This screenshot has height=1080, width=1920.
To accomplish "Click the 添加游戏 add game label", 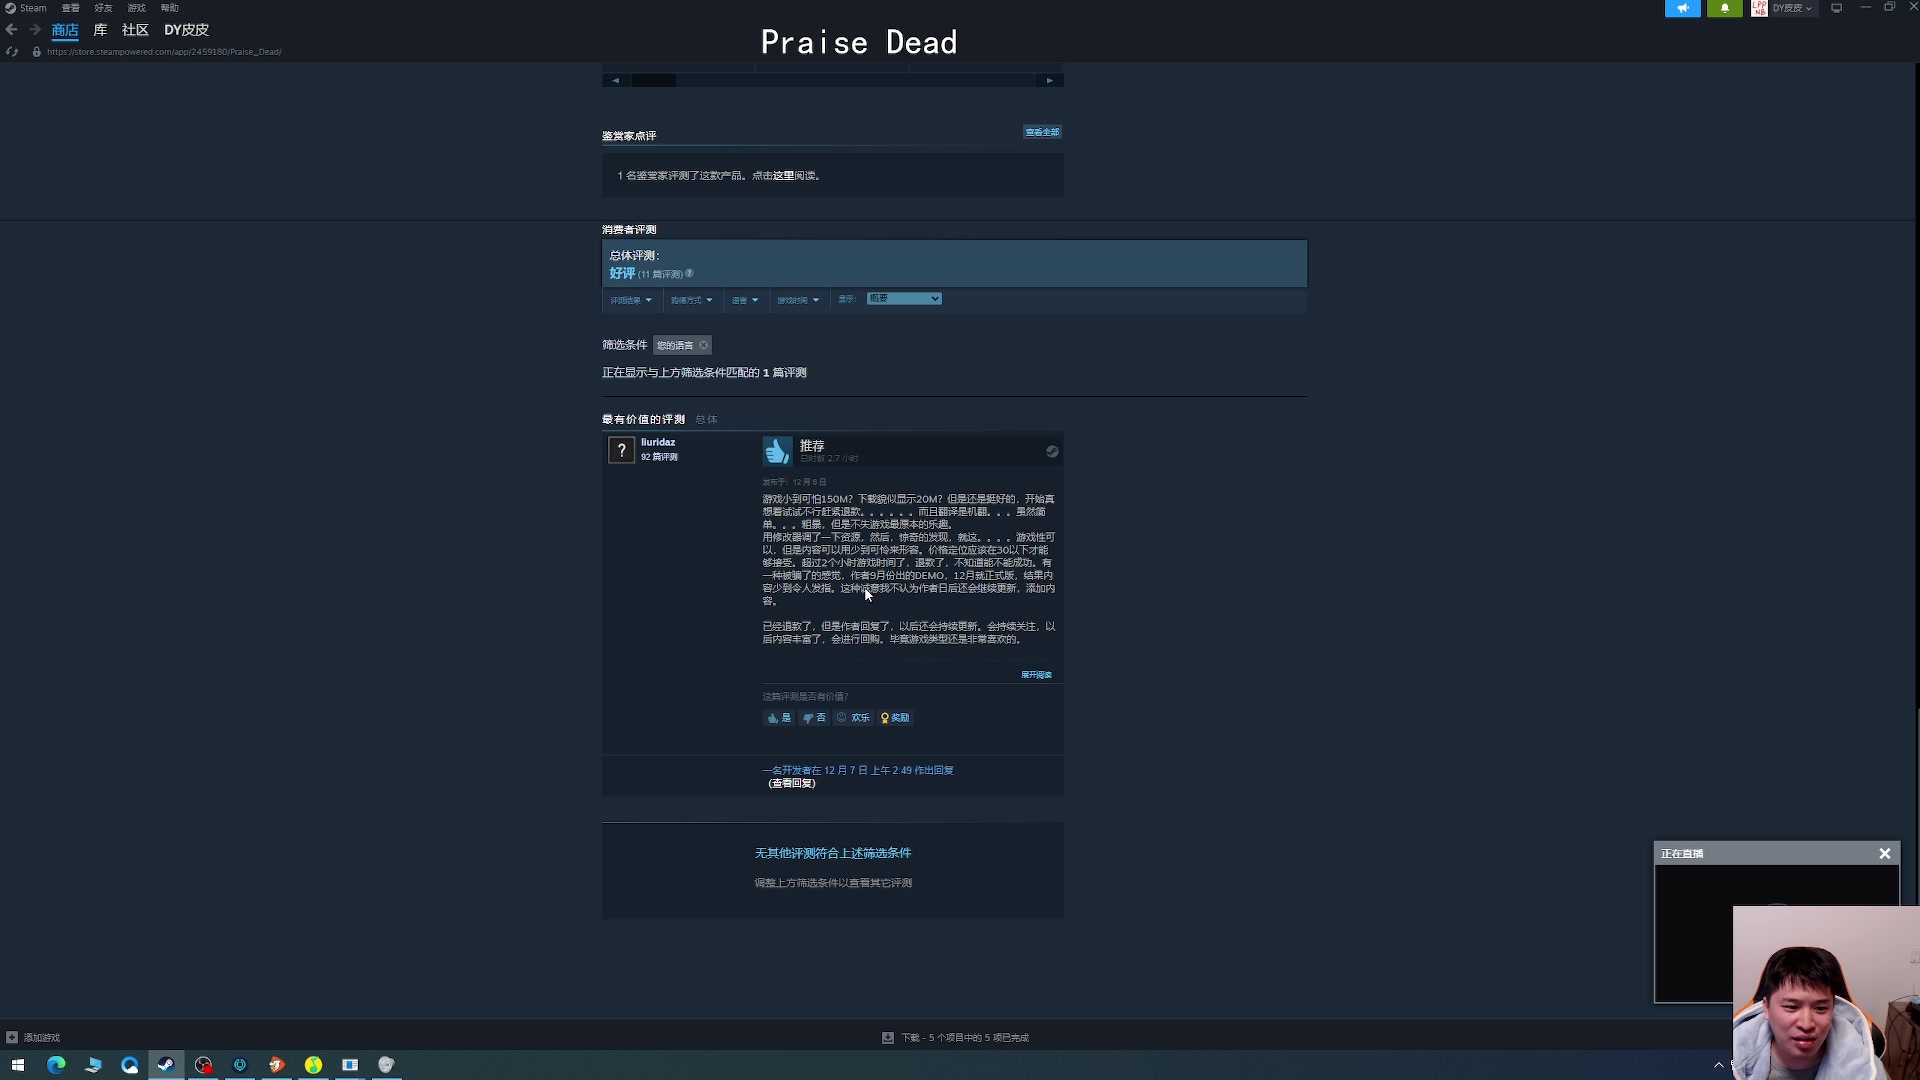I will pyautogui.click(x=42, y=1038).
